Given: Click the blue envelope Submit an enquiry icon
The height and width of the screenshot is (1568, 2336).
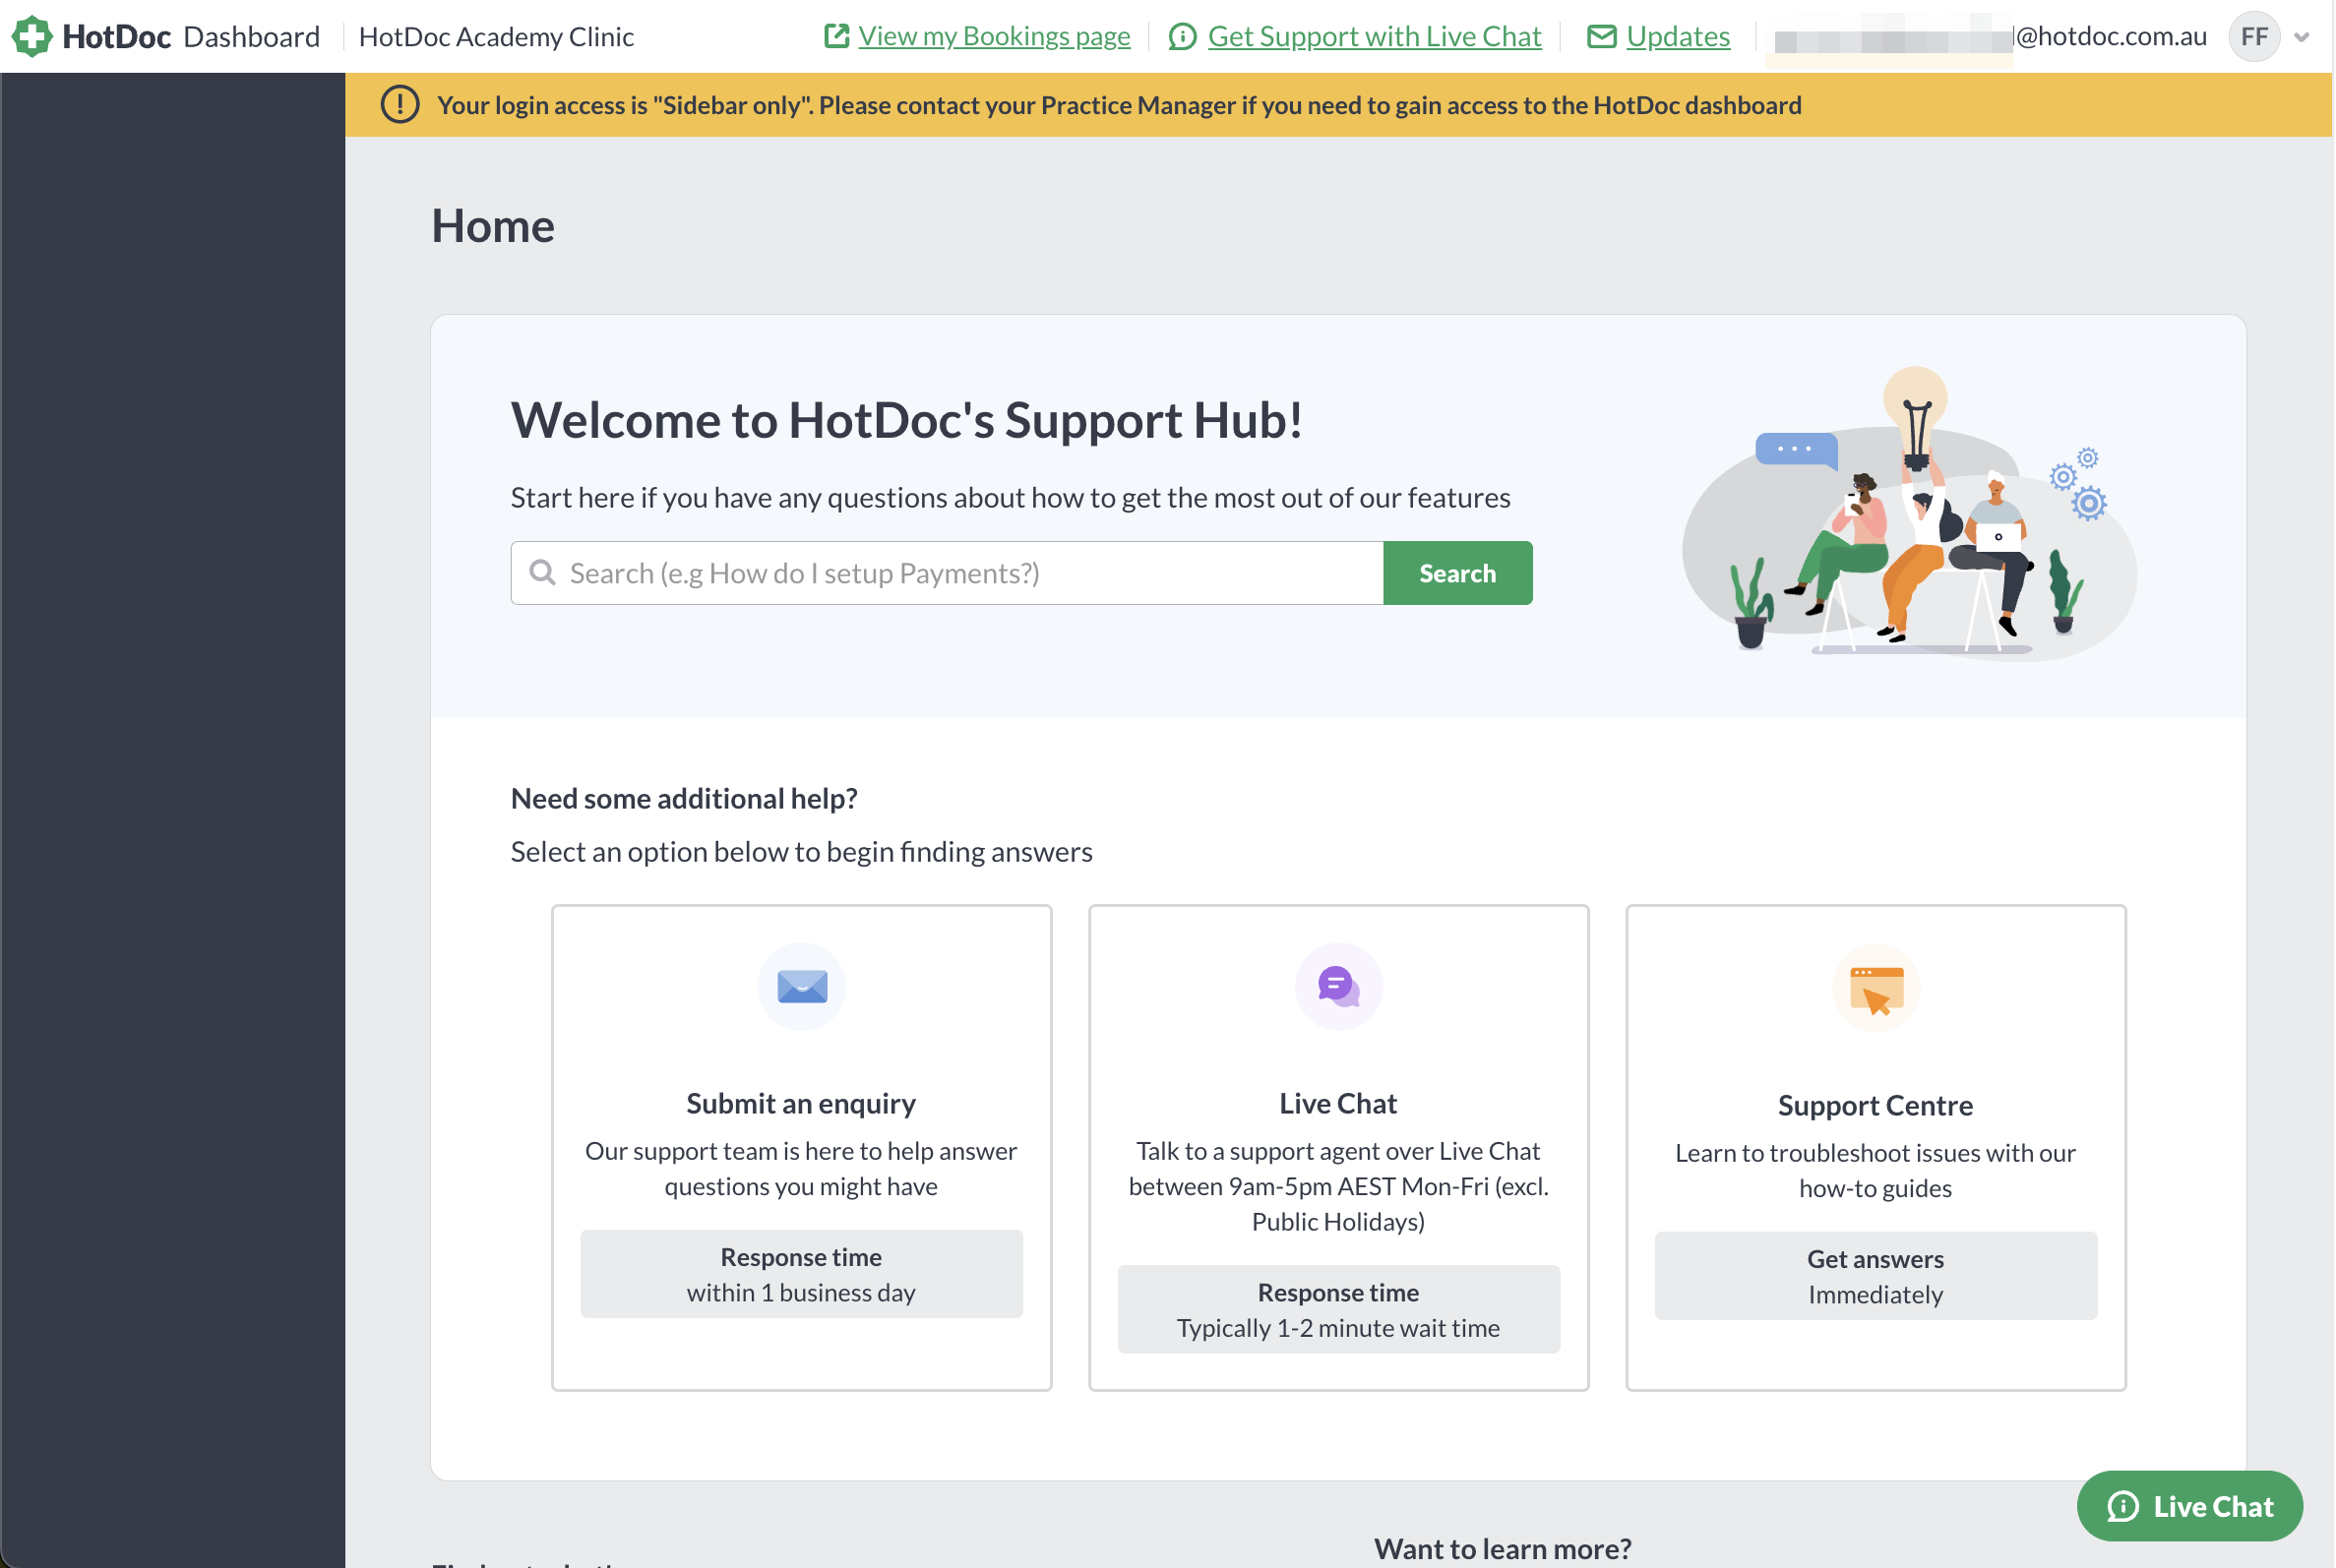Looking at the screenshot, I should coord(802,987).
